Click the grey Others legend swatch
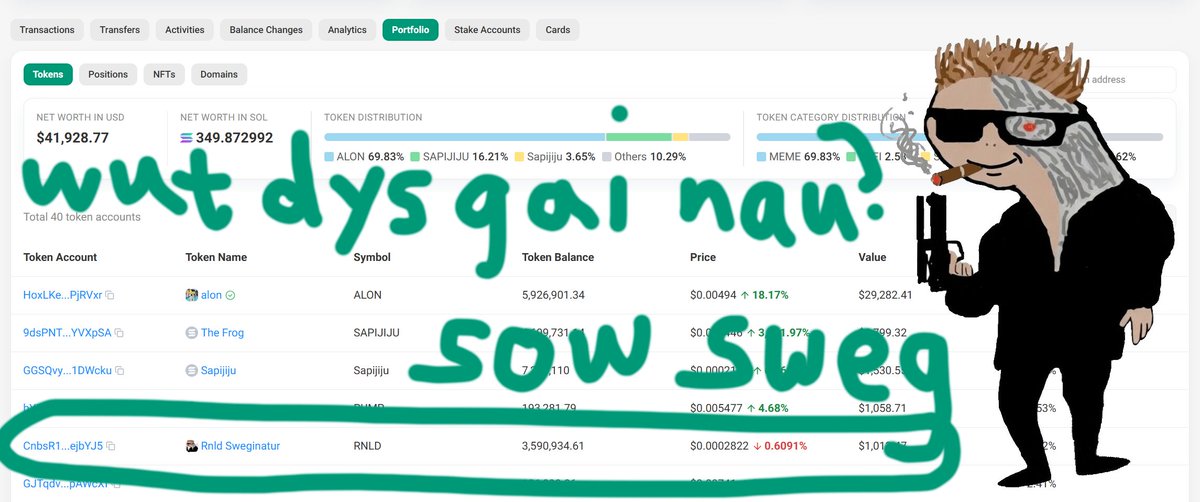The height and width of the screenshot is (502, 1200). pos(606,157)
